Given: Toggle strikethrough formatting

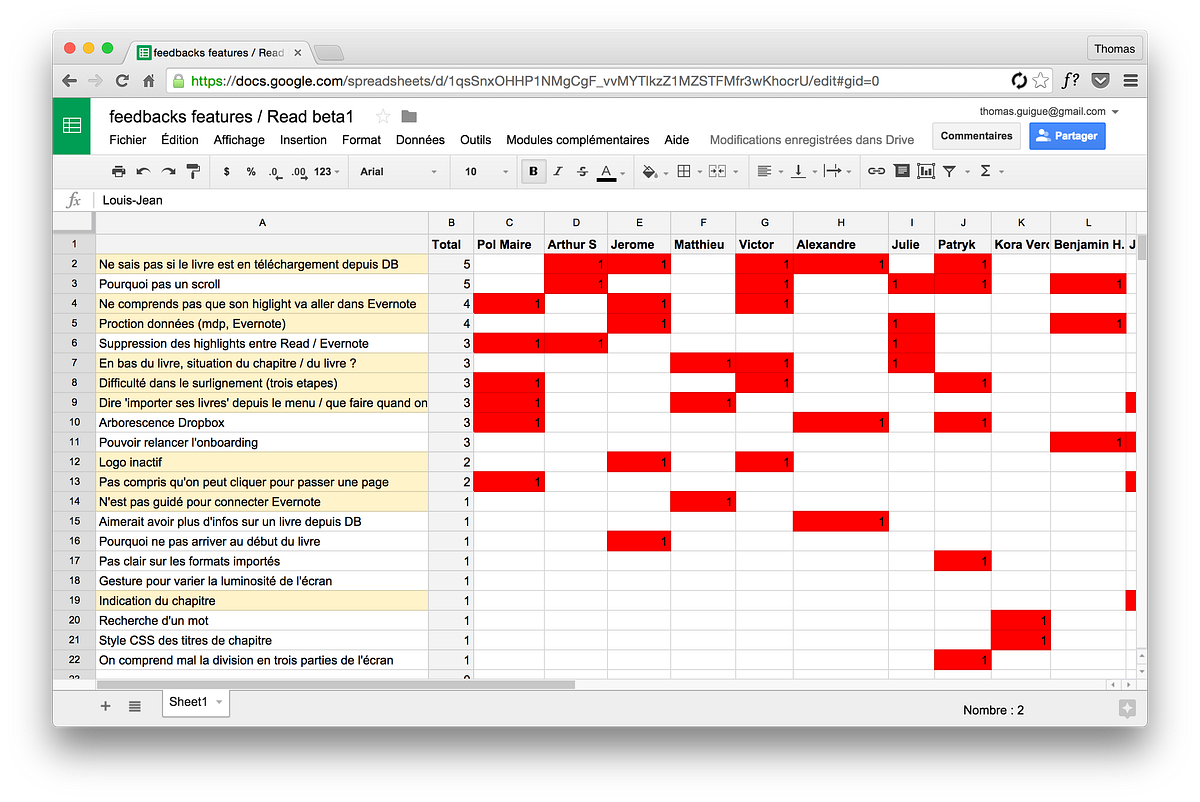Looking at the screenshot, I should [582, 172].
